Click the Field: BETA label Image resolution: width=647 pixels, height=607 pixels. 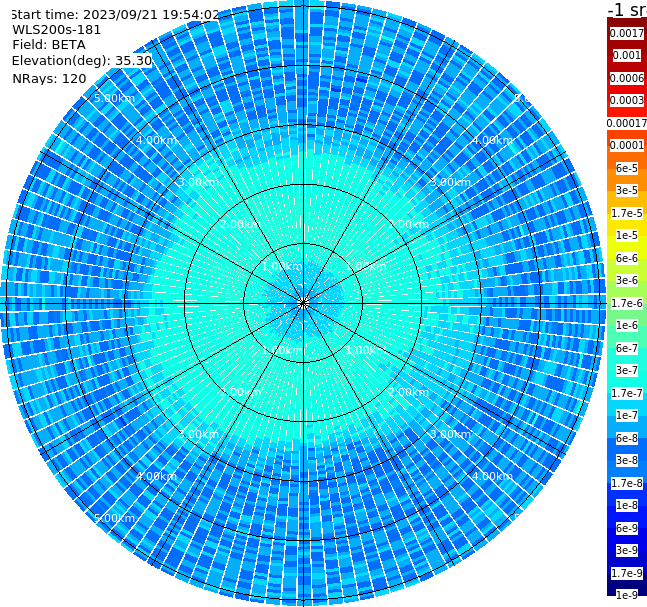pyautogui.click(x=49, y=45)
